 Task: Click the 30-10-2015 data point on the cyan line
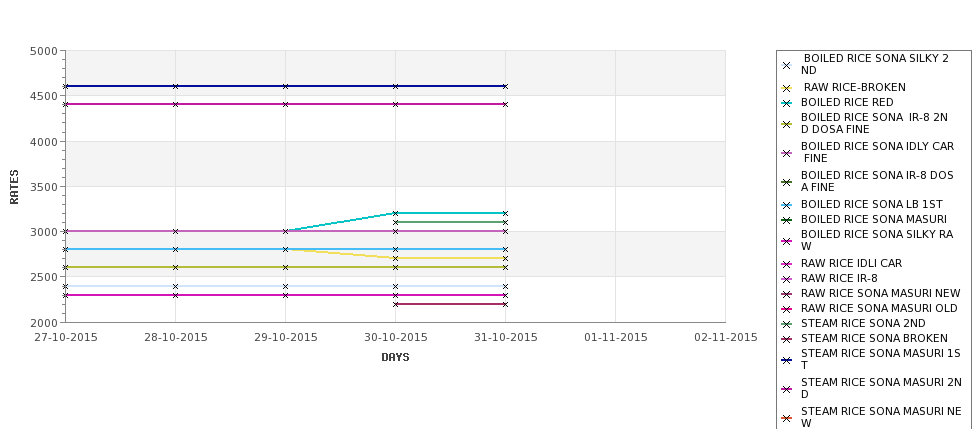click(x=395, y=213)
